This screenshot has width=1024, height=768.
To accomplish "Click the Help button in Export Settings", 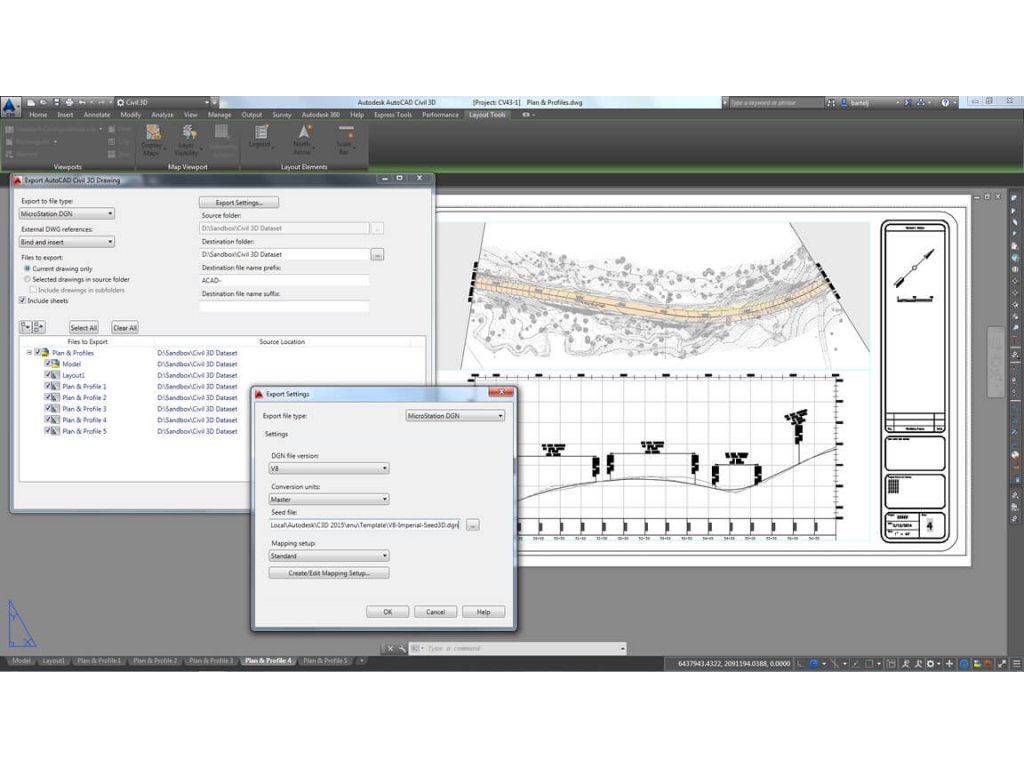I will (483, 612).
